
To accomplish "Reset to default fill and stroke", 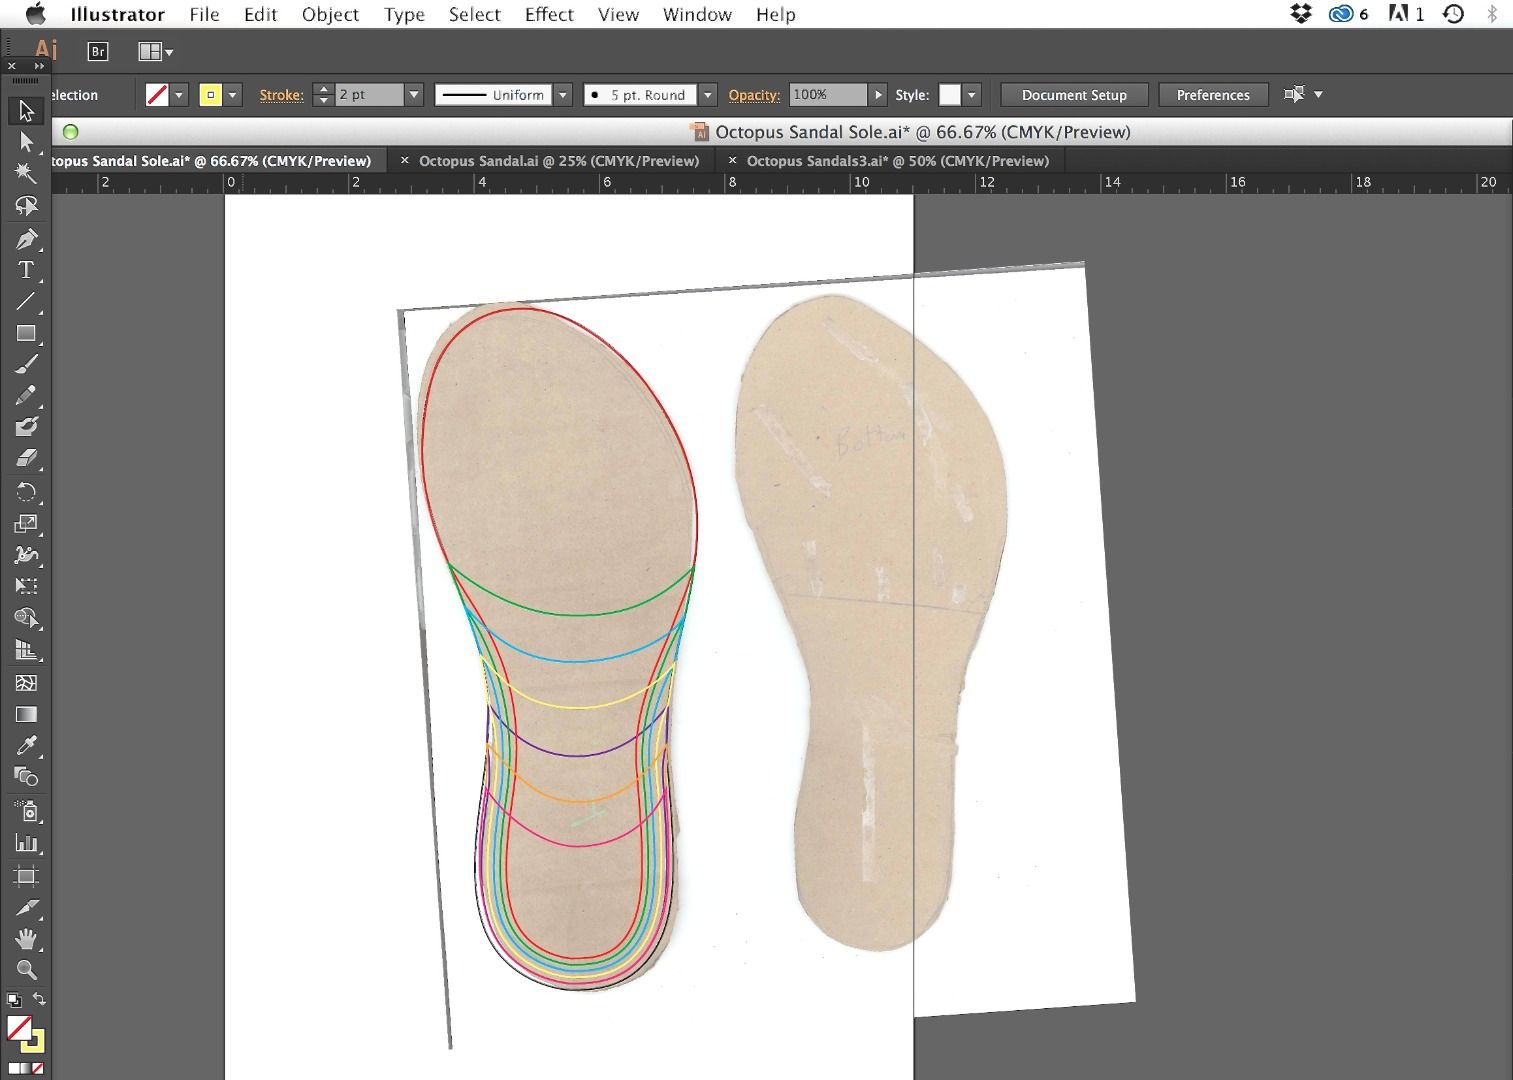I will pyautogui.click(x=13, y=999).
